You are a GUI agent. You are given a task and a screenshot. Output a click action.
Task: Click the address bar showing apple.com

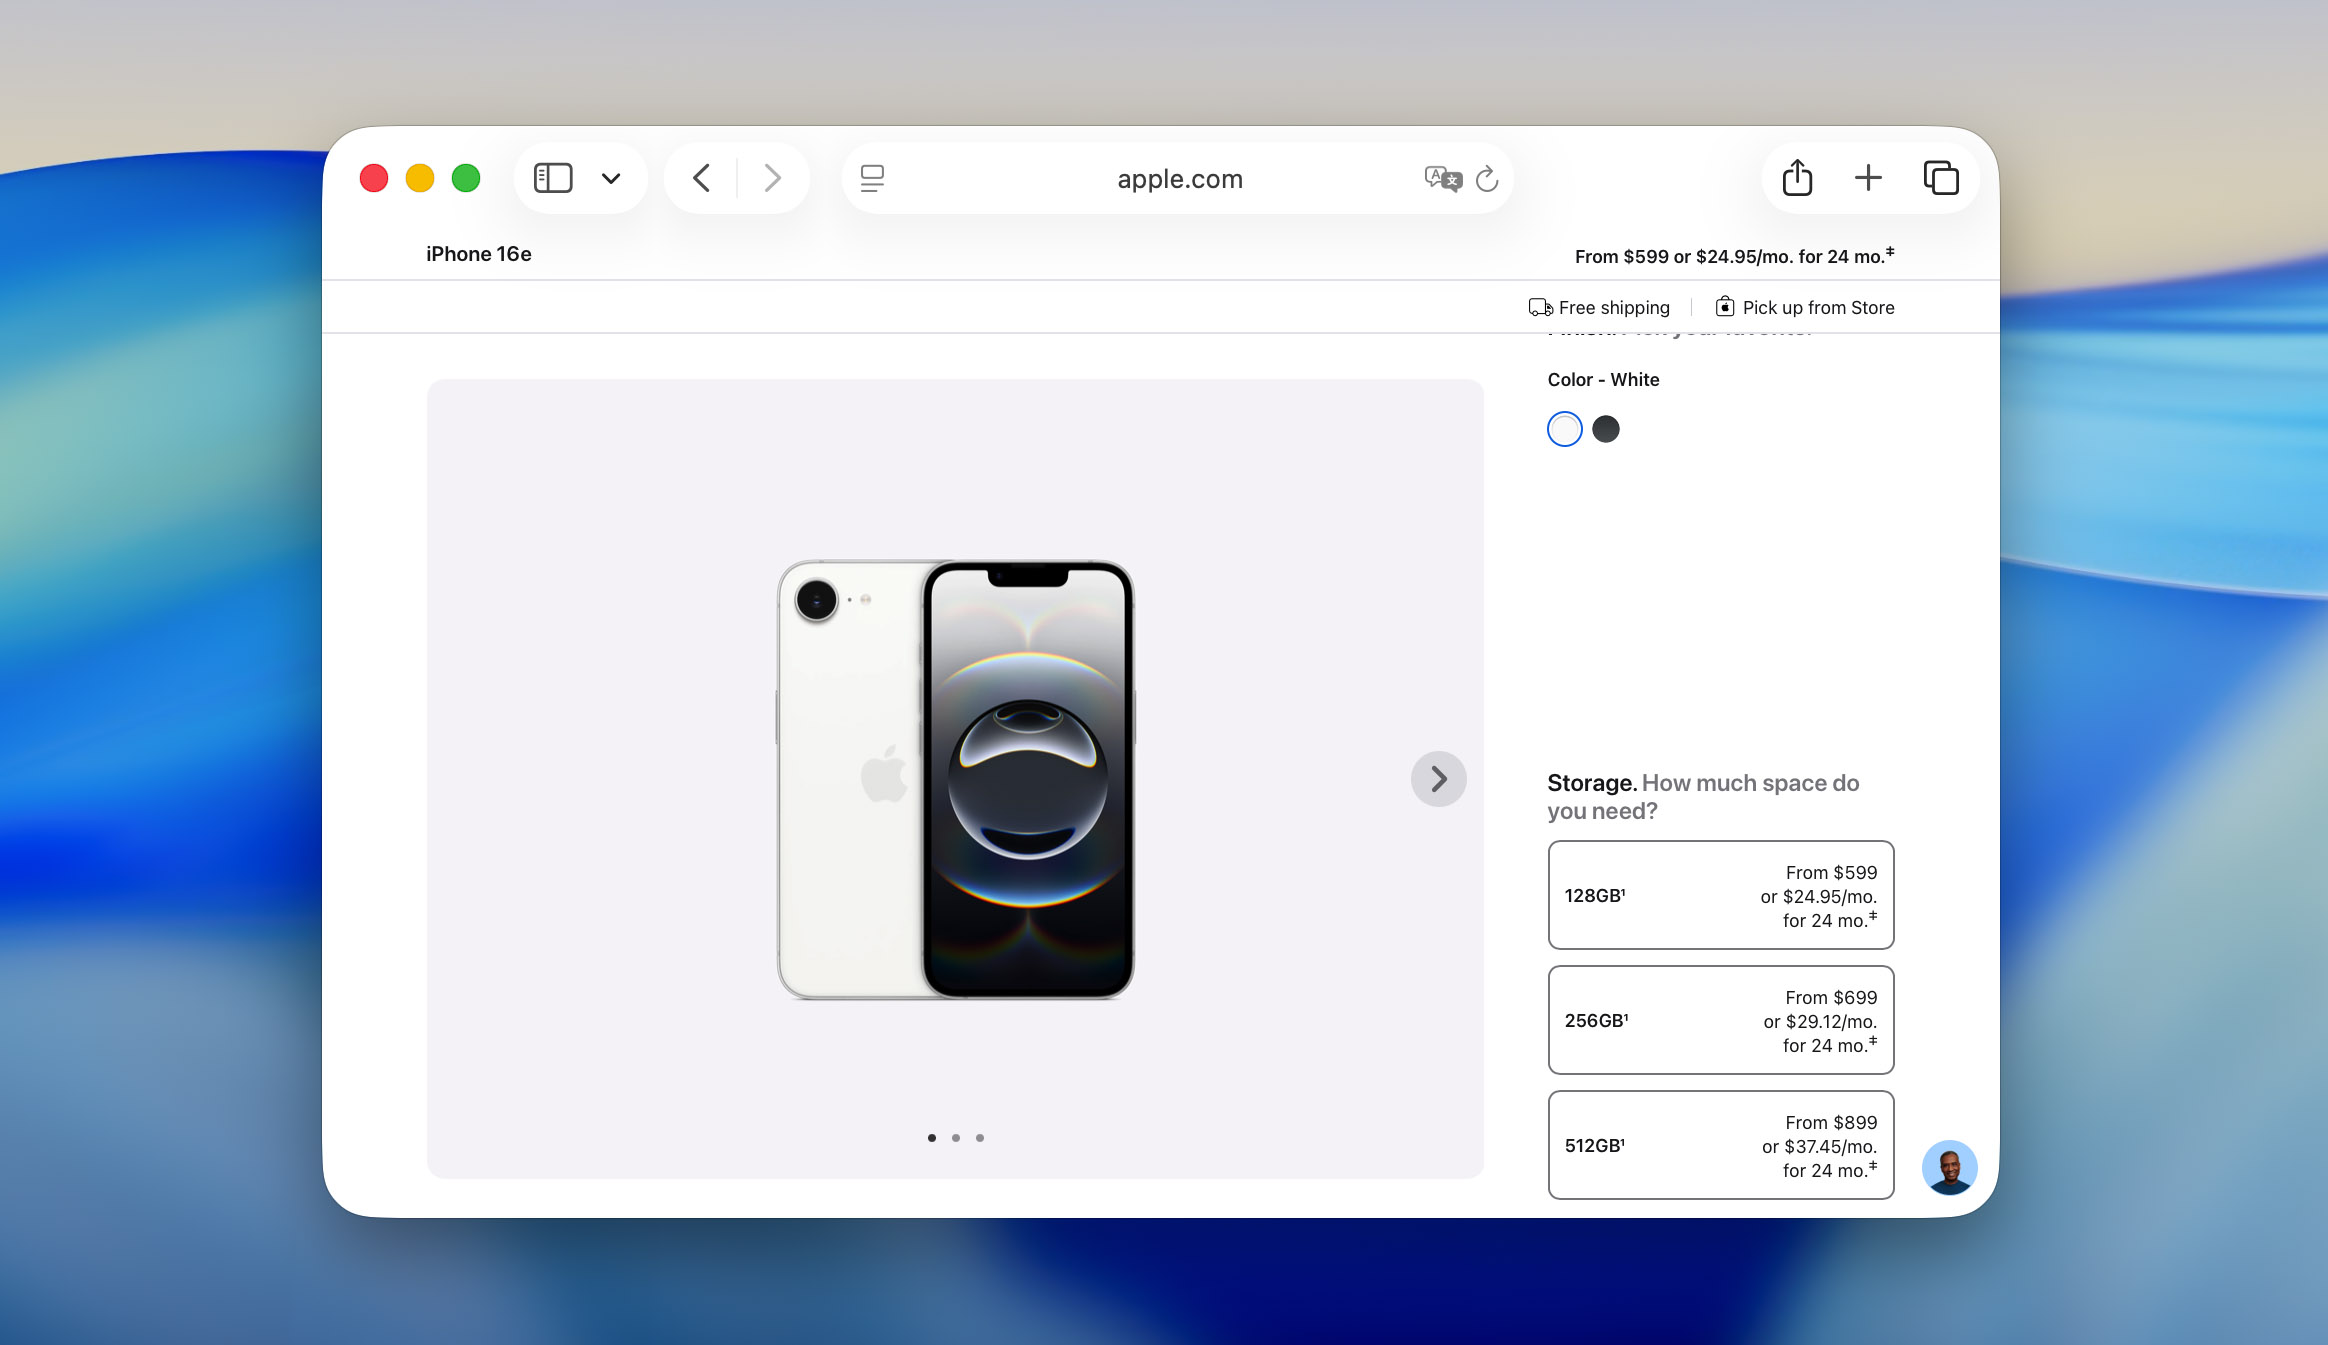1178,178
